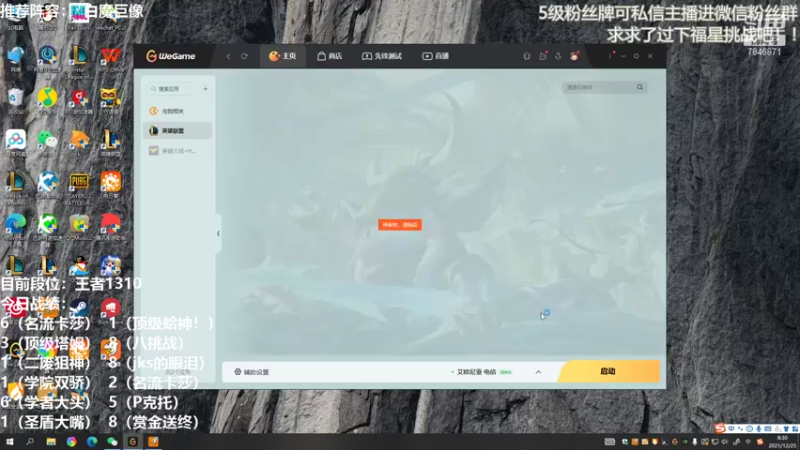Open the WeGame download manager arrow icon
This screenshot has width=800, height=450.
point(558,56)
